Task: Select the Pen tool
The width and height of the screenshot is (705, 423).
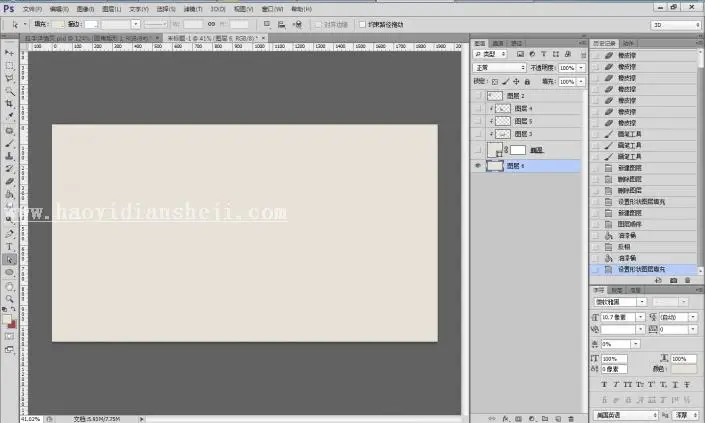Action: pyautogui.click(x=9, y=234)
